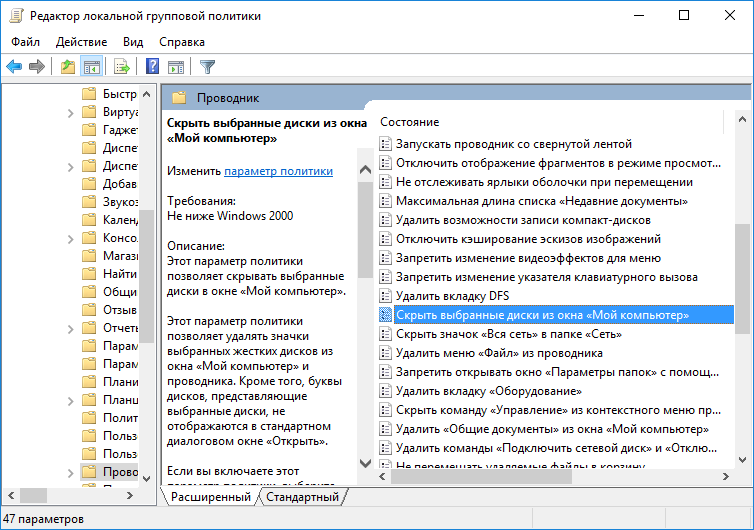Expand the «Консо…» tree node
The image size is (754, 530).
click(70, 238)
